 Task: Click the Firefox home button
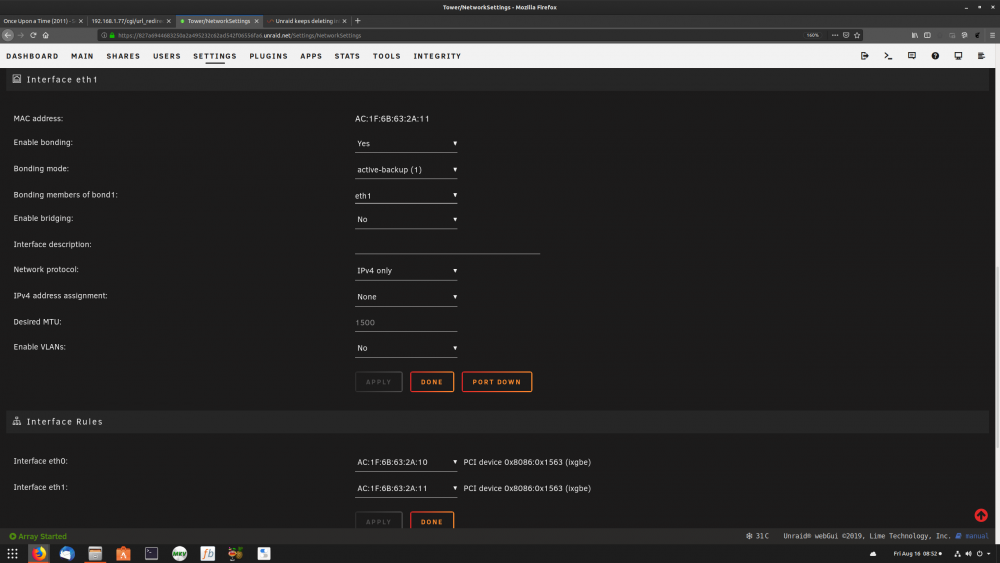click(x=45, y=35)
